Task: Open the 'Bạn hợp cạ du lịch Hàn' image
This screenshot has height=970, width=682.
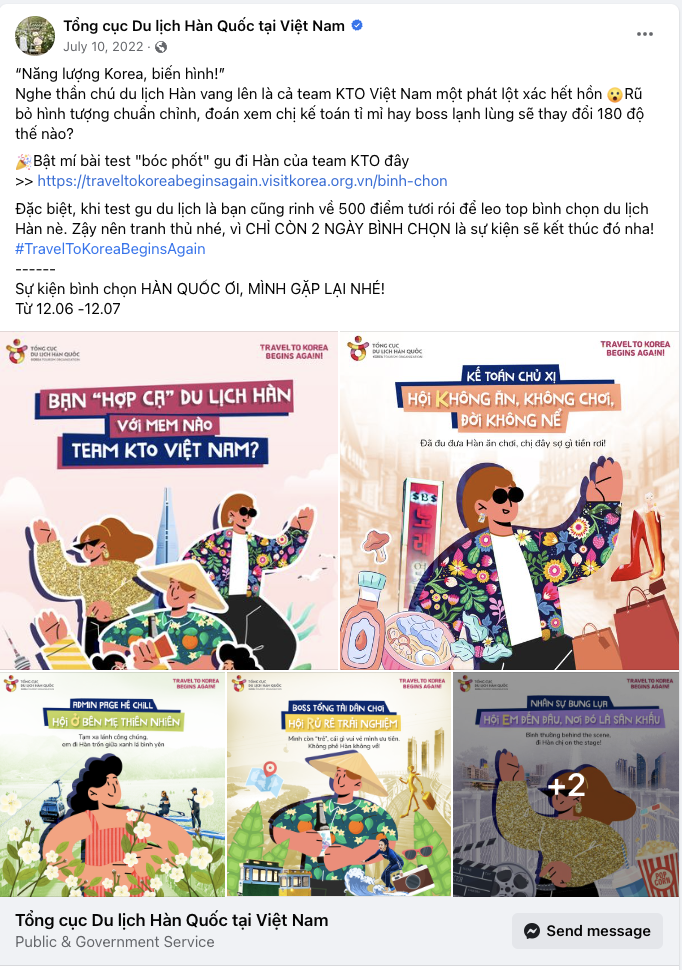Action: coord(169,500)
